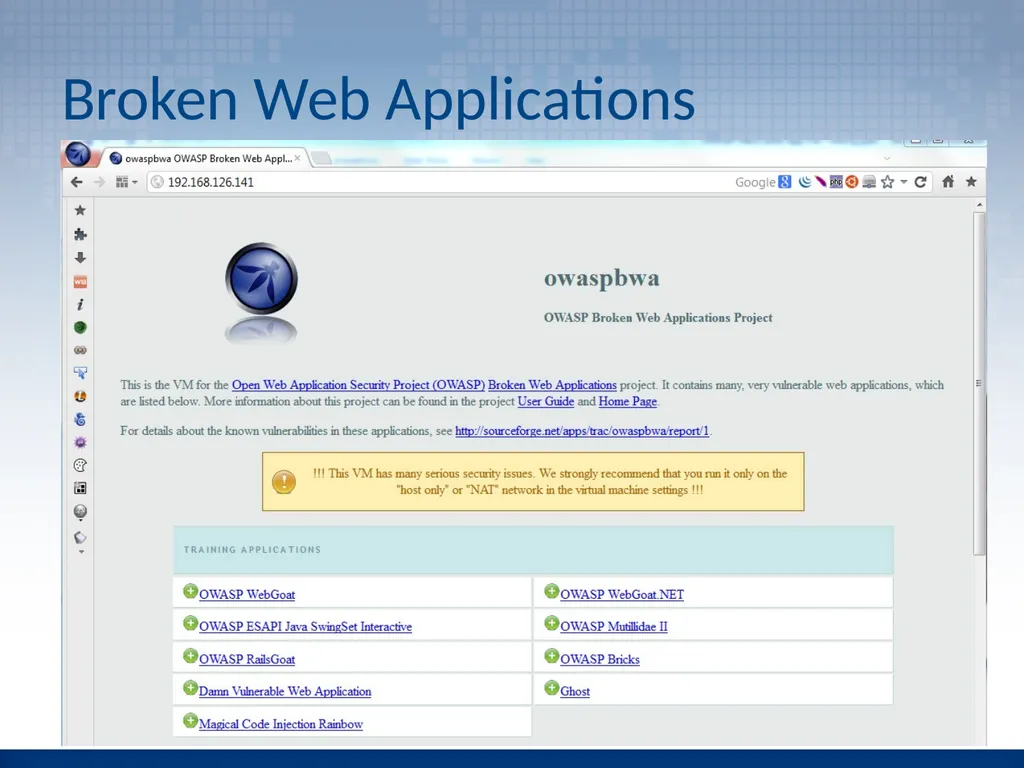The image size is (1024, 768).
Task: Click the jQuery wave icon in address bar
Action: click(805, 182)
